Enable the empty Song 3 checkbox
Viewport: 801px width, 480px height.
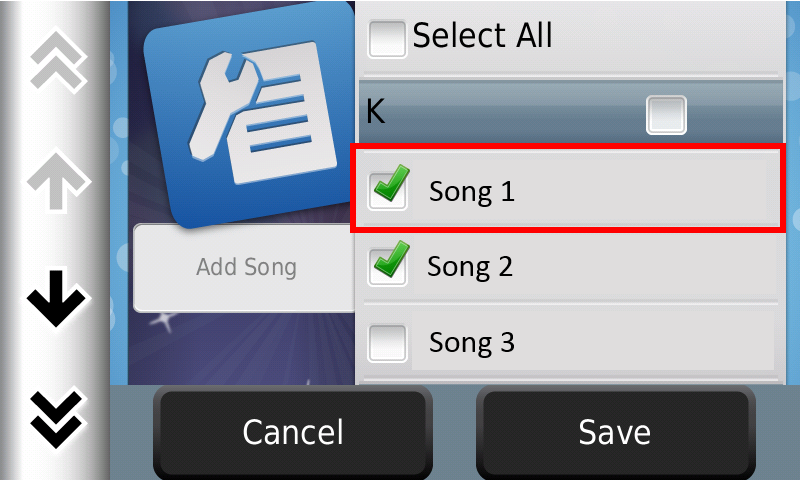pyautogui.click(x=387, y=343)
